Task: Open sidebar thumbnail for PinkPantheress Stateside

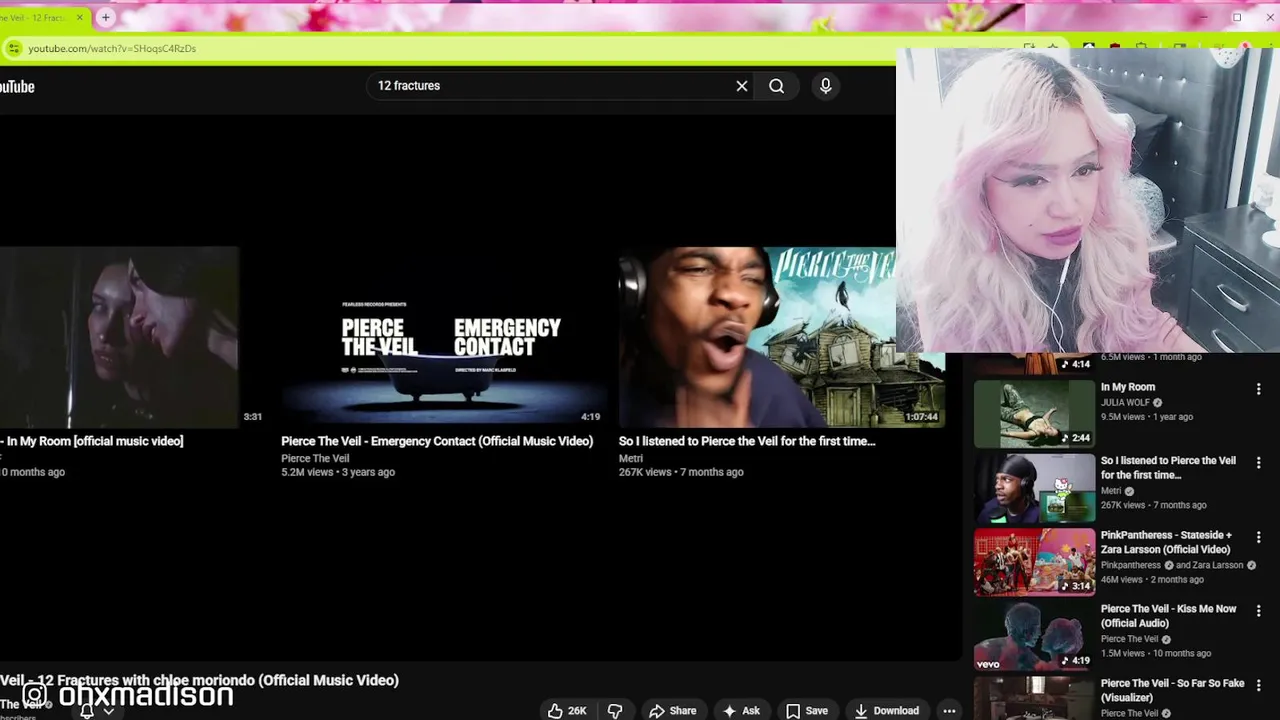Action: (x=1035, y=562)
